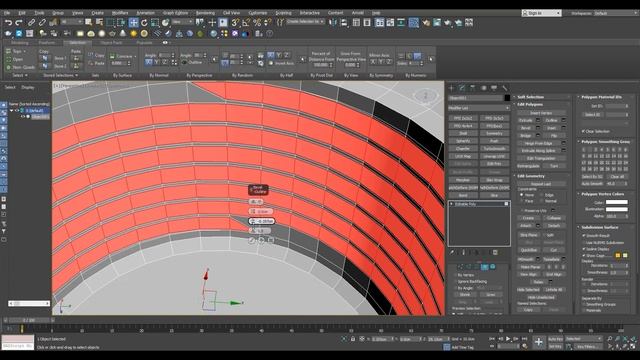
Task: Open the Stored Selections dropdown in ribbon
Action: coord(60,76)
